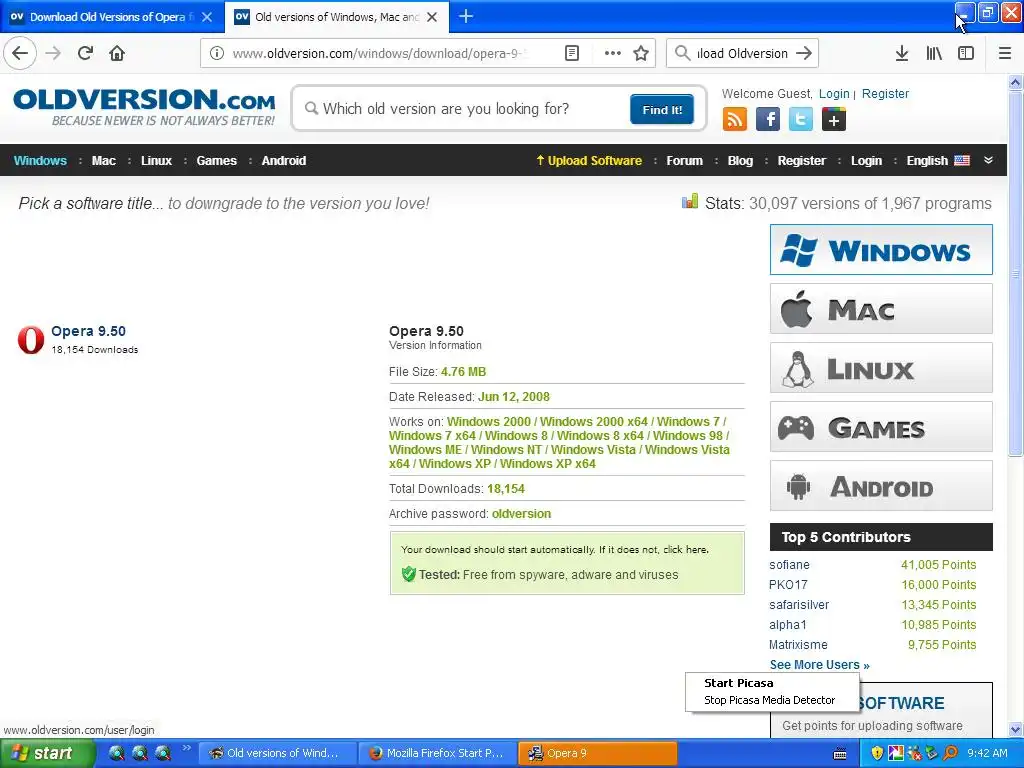Click the large Games category button
This screenshot has width=1024, height=768.
coord(881,427)
